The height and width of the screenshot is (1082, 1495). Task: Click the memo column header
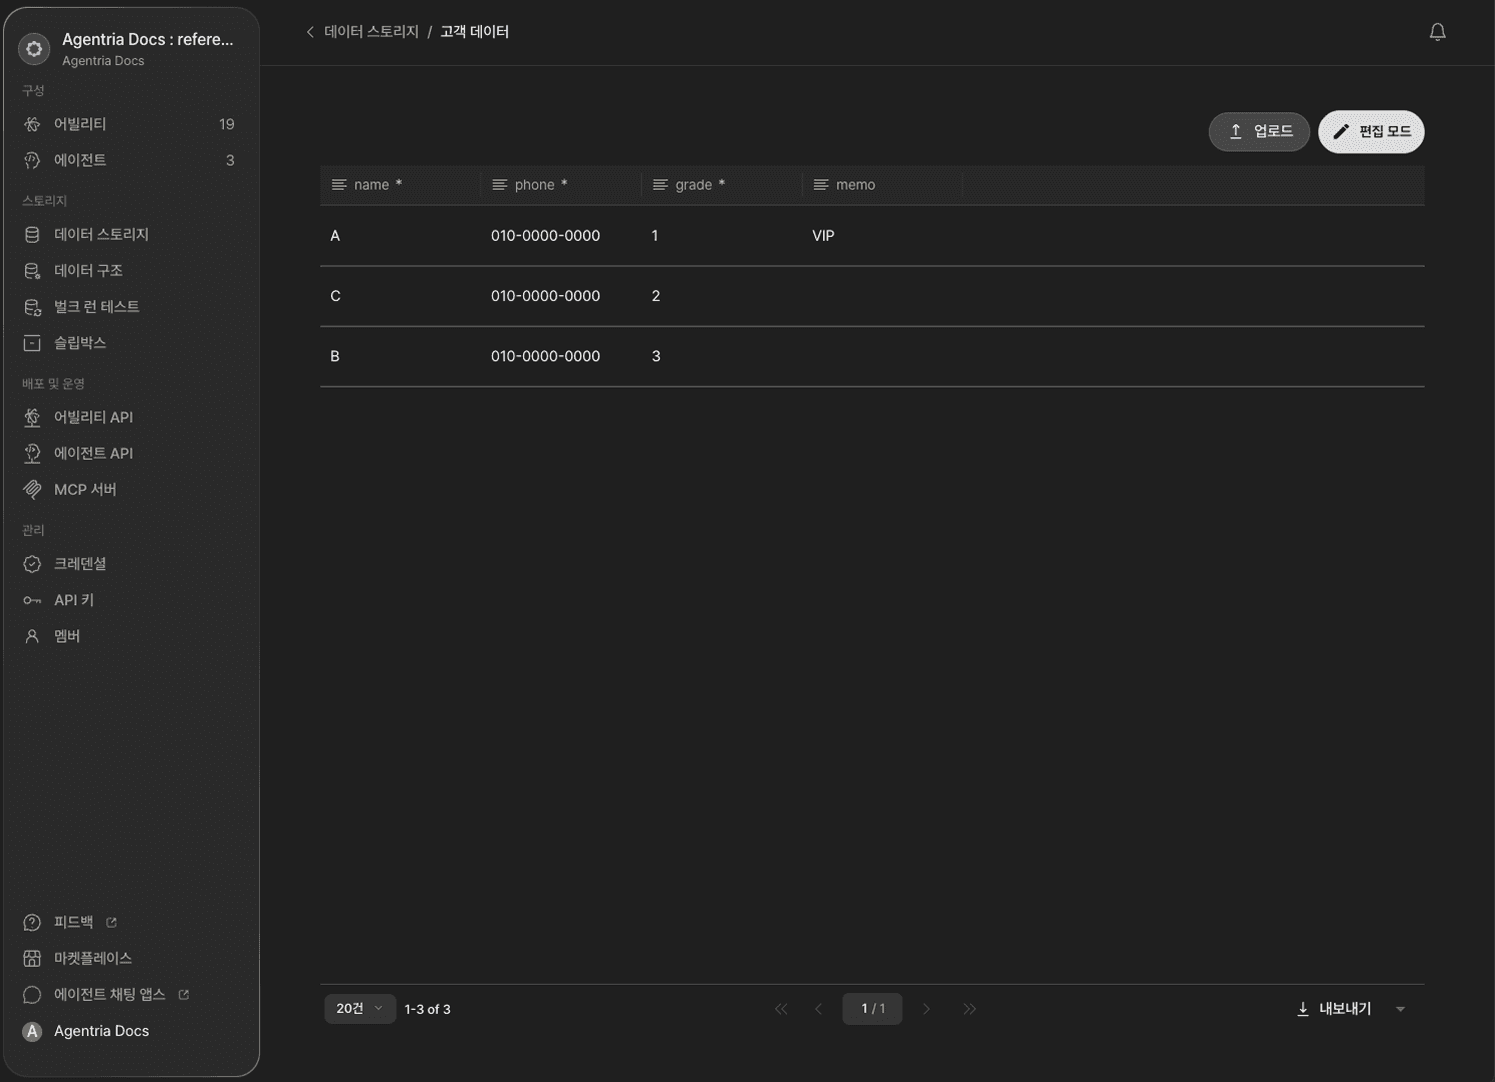pyautogui.click(x=882, y=185)
